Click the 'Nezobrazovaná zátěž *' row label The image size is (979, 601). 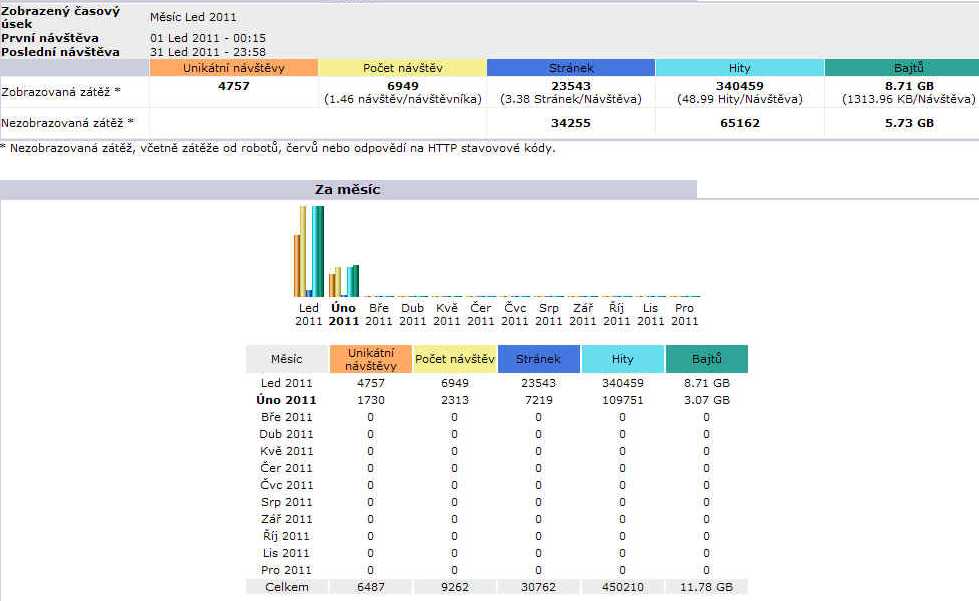coord(67,123)
